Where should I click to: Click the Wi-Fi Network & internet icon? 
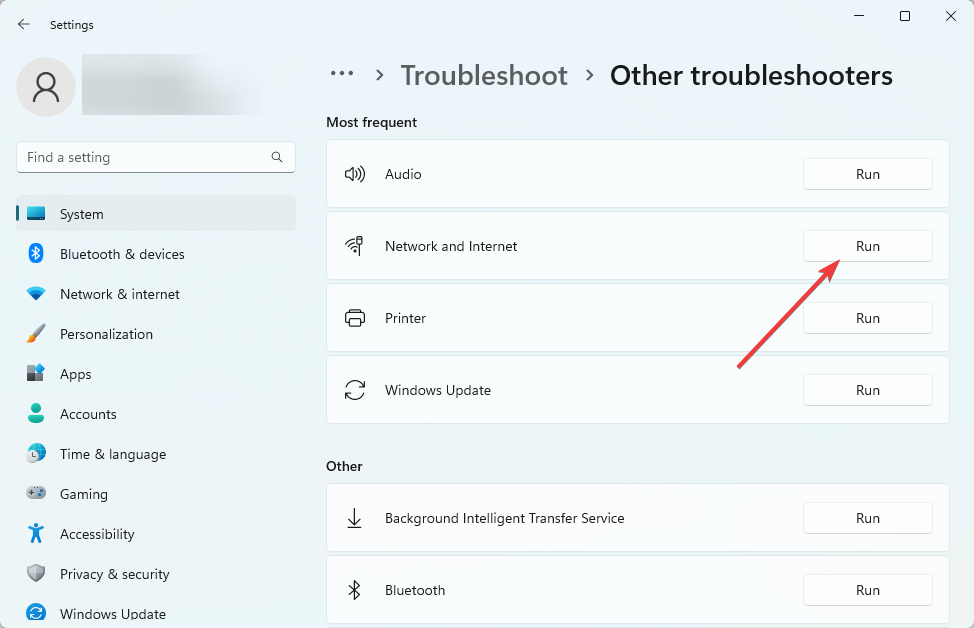tap(36, 294)
